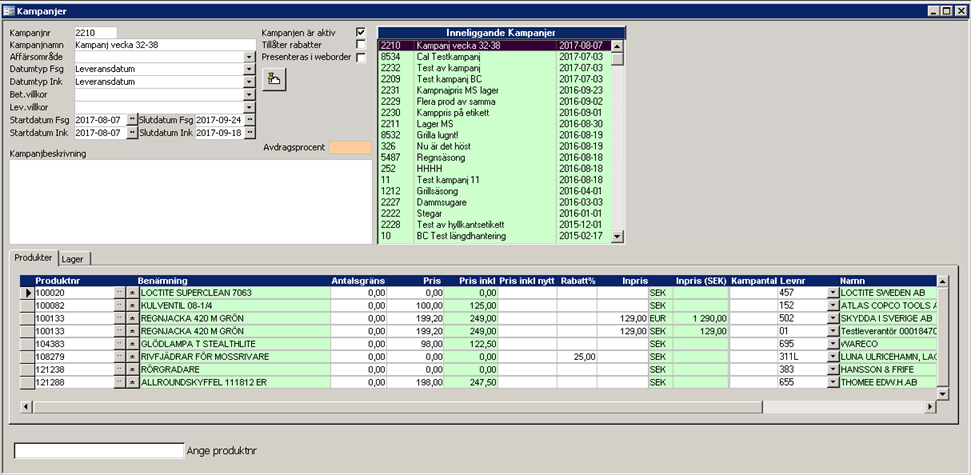Click the orange Avdragsprocent field

[x=350, y=147]
